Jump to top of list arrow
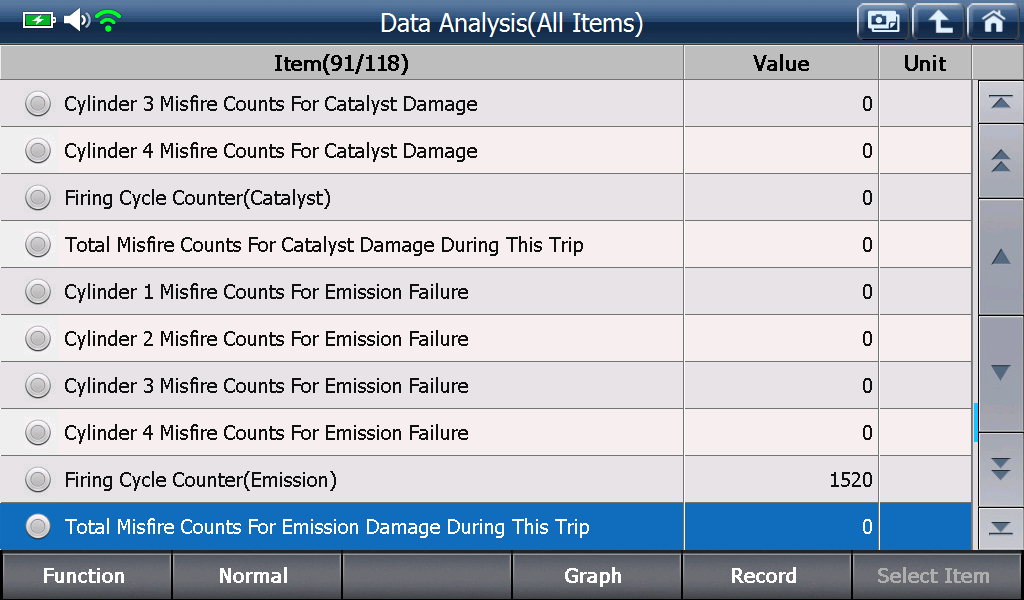This screenshot has height=600, width=1024. [x=1000, y=102]
